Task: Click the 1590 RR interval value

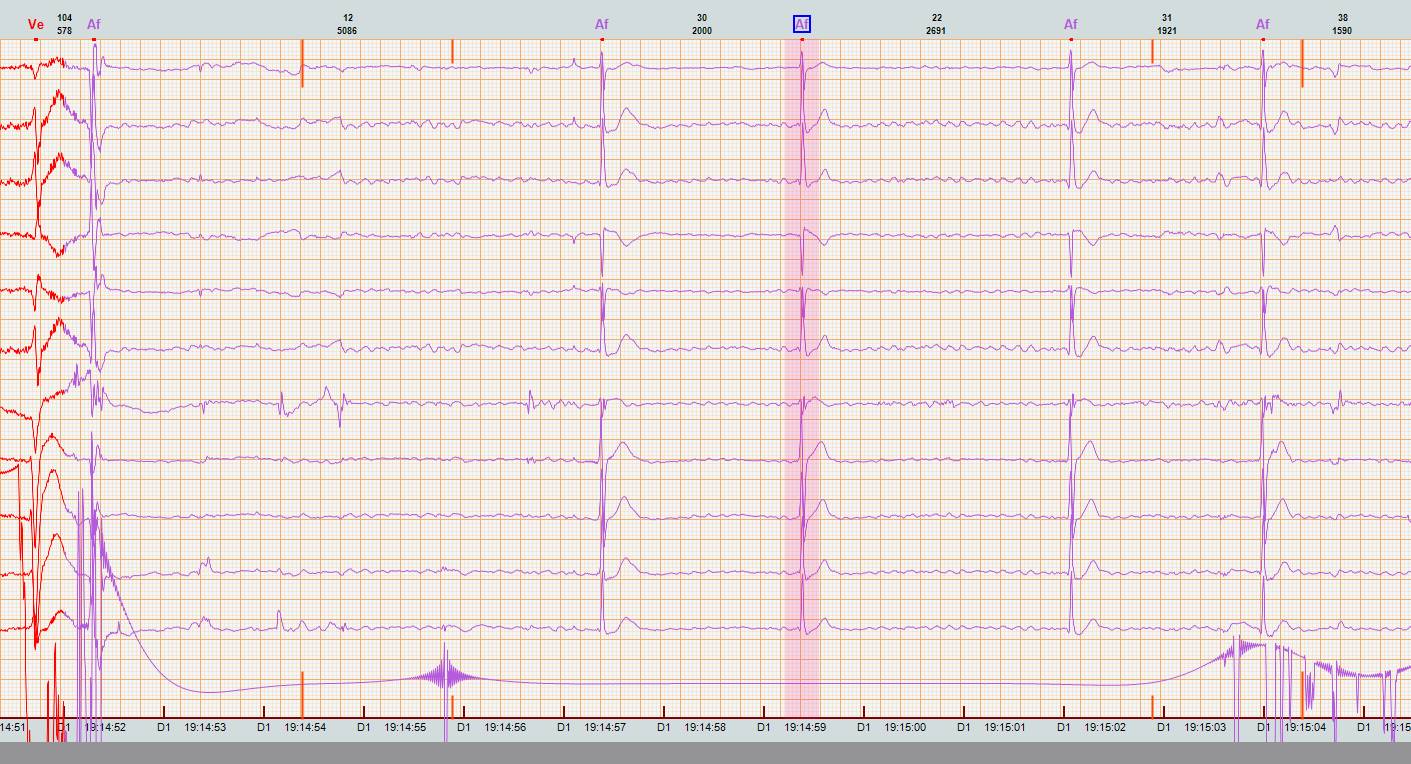Action: [x=1342, y=31]
